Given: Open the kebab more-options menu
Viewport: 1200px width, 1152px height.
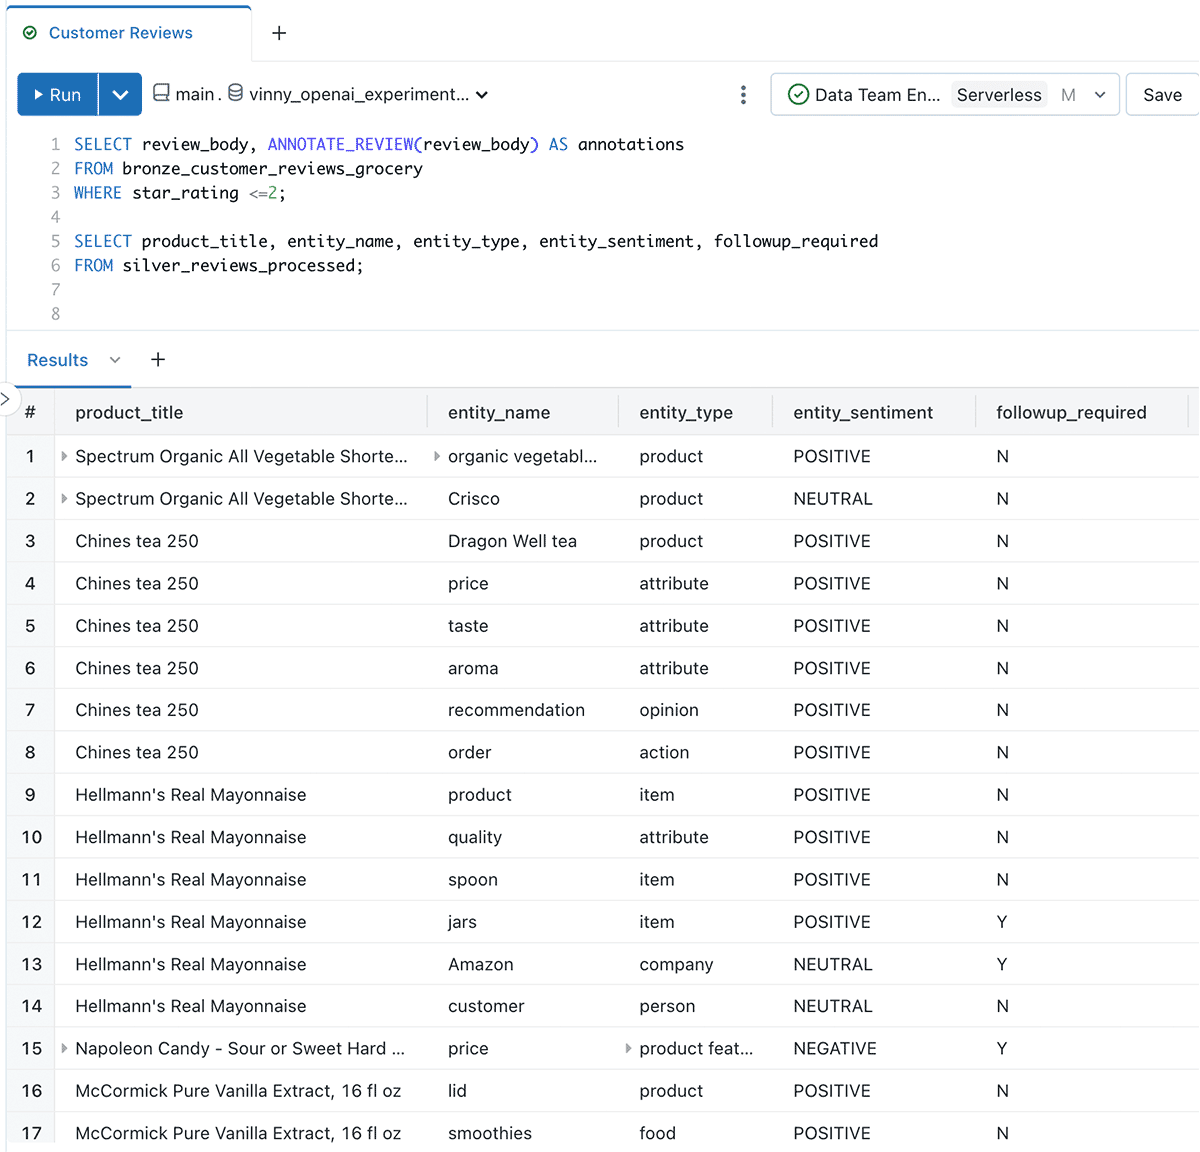Looking at the screenshot, I should tap(743, 95).
